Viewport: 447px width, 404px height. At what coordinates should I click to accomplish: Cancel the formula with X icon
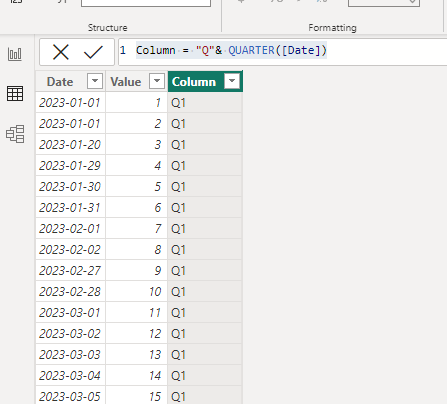pyautogui.click(x=61, y=52)
